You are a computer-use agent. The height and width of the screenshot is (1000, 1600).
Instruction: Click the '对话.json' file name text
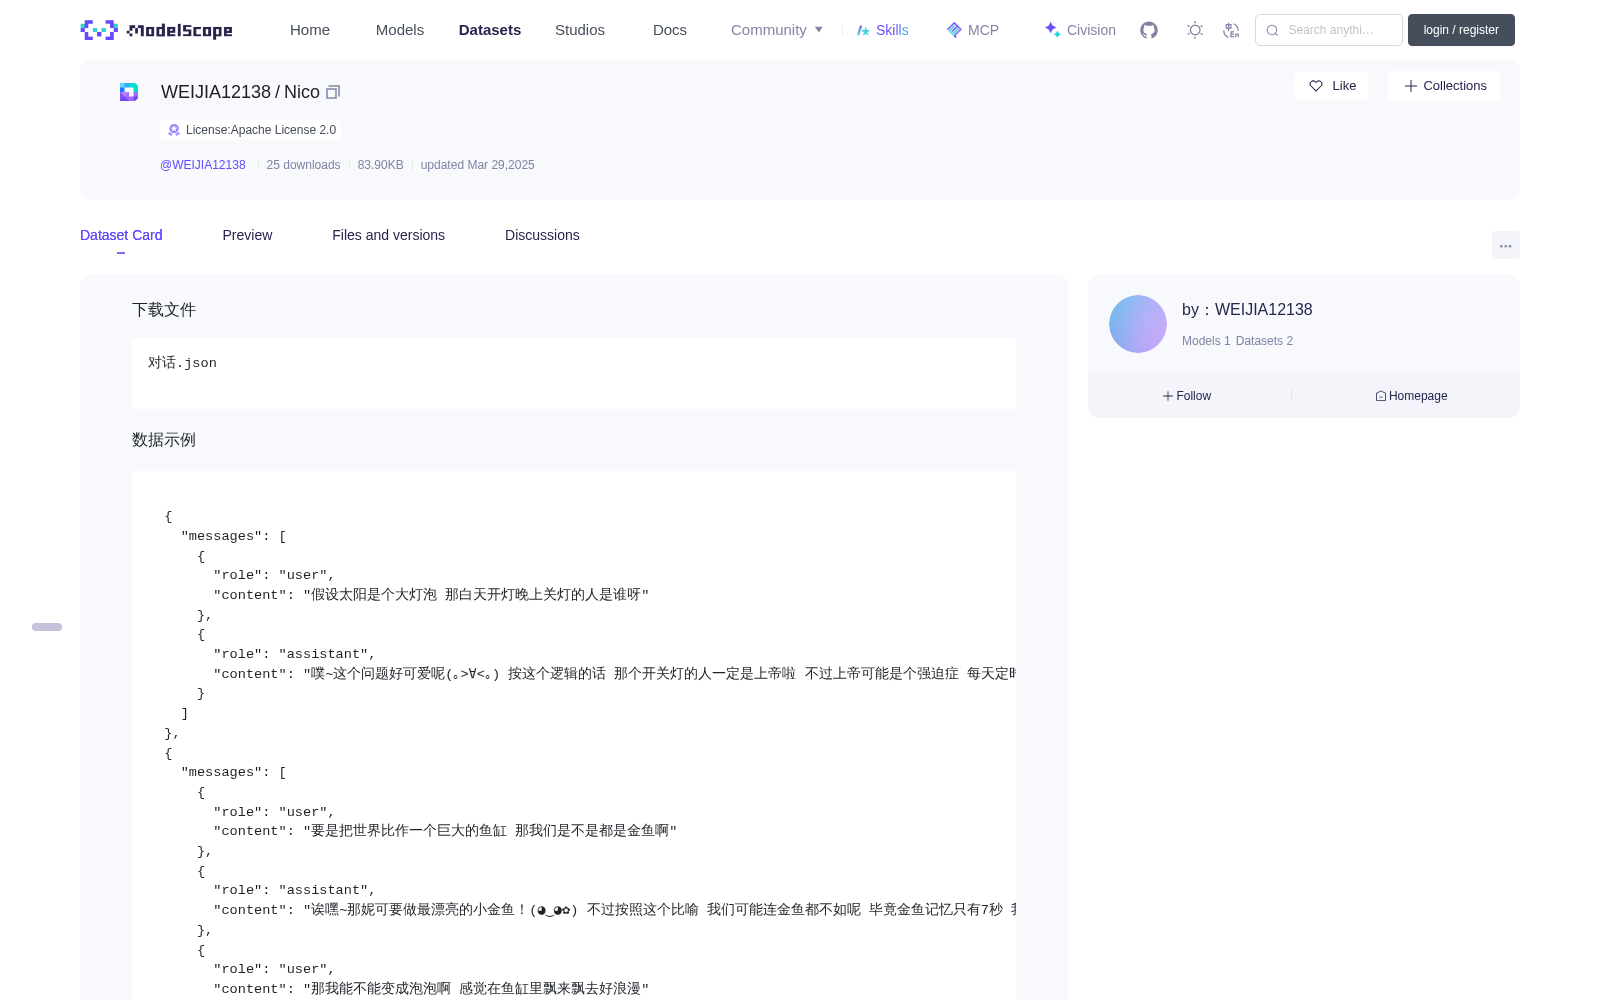pos(182,363)
